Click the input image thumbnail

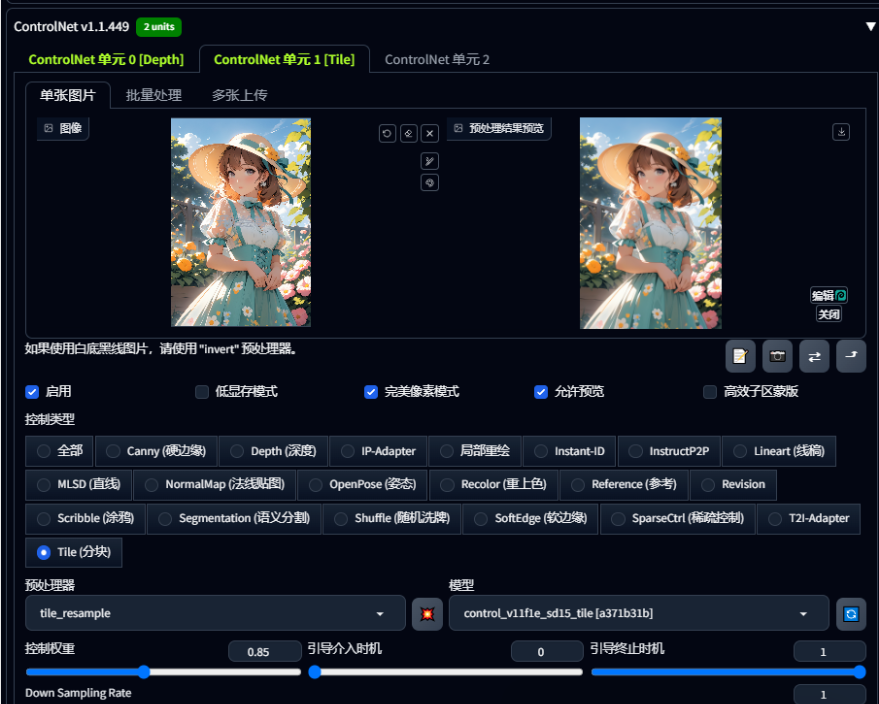[240, 222]
